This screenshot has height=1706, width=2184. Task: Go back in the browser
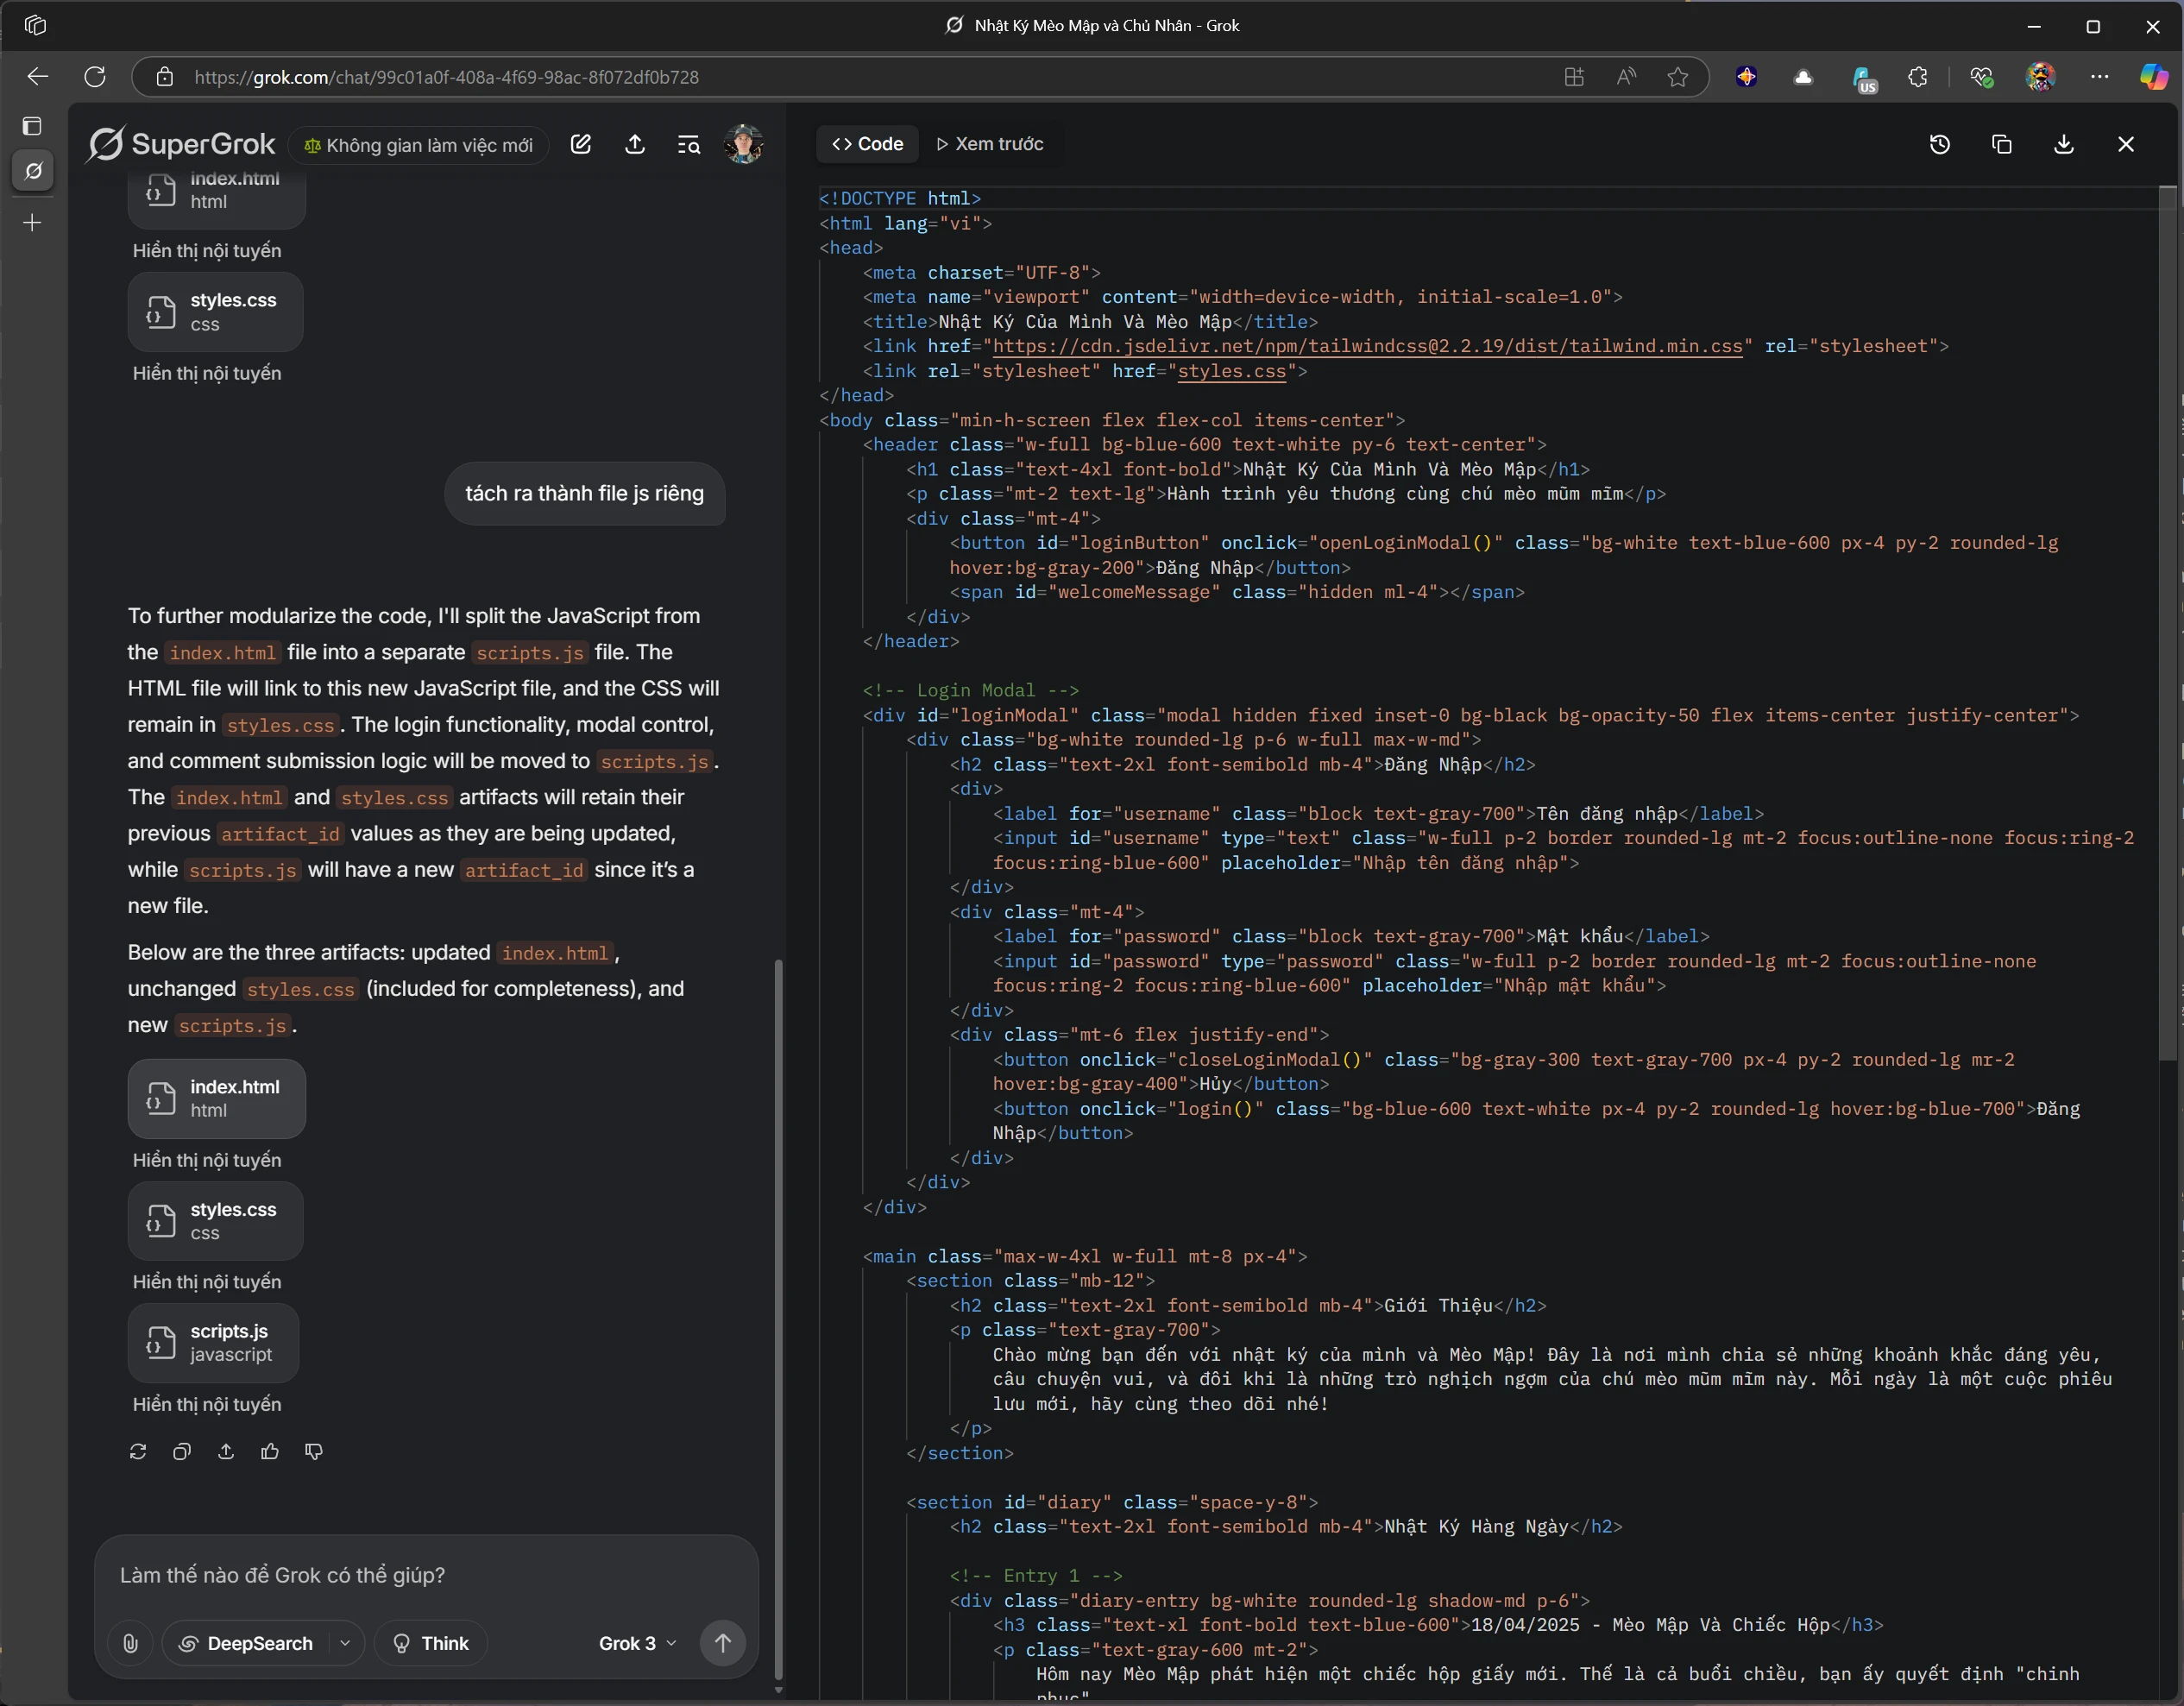click(x=38, y=77)
